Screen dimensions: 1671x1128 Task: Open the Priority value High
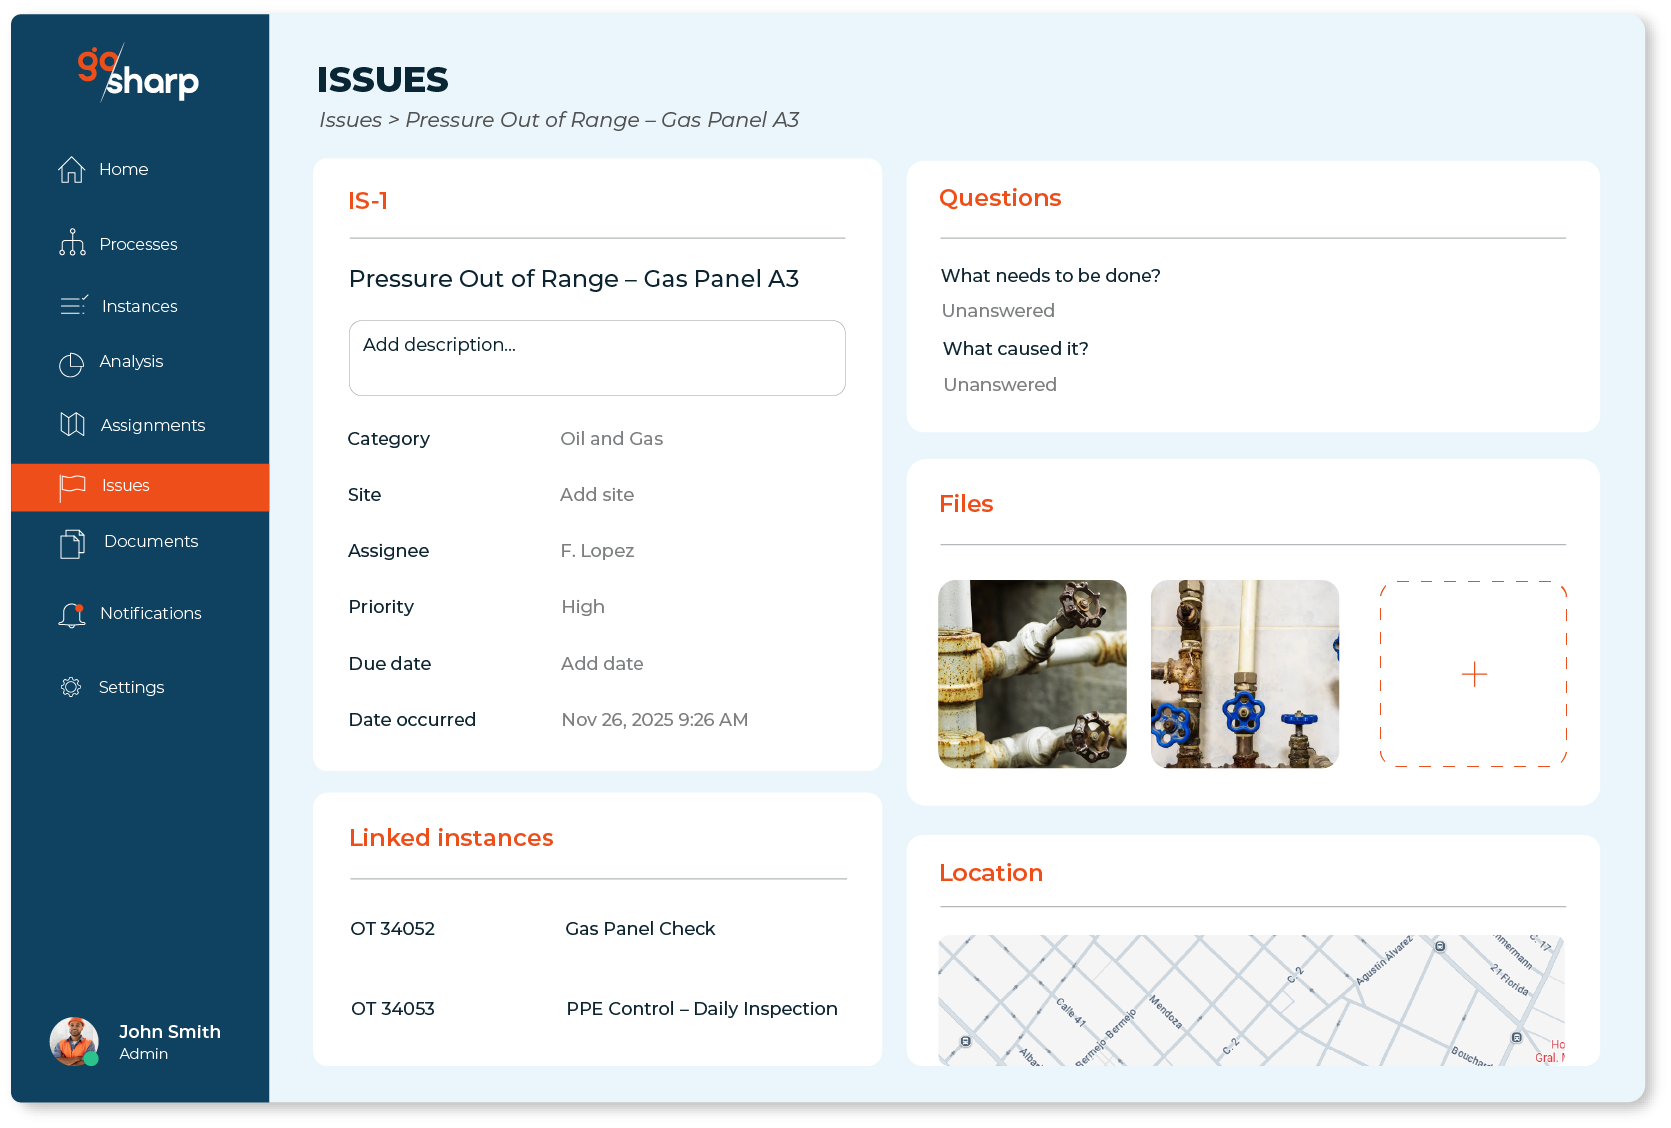583,607
